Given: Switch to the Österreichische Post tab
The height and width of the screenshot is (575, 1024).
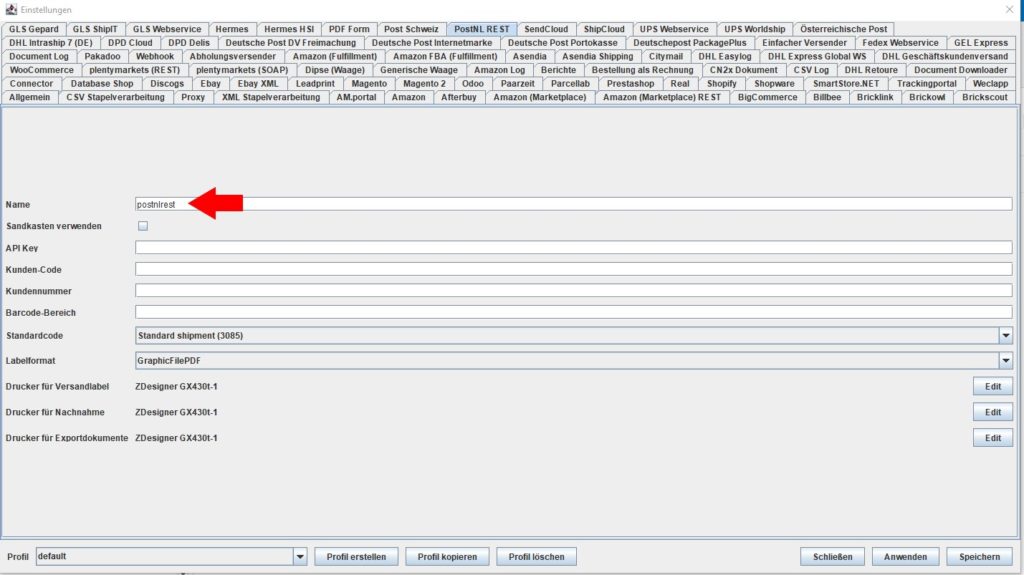Looking at the screenshot, I should [x=843, y=29].
